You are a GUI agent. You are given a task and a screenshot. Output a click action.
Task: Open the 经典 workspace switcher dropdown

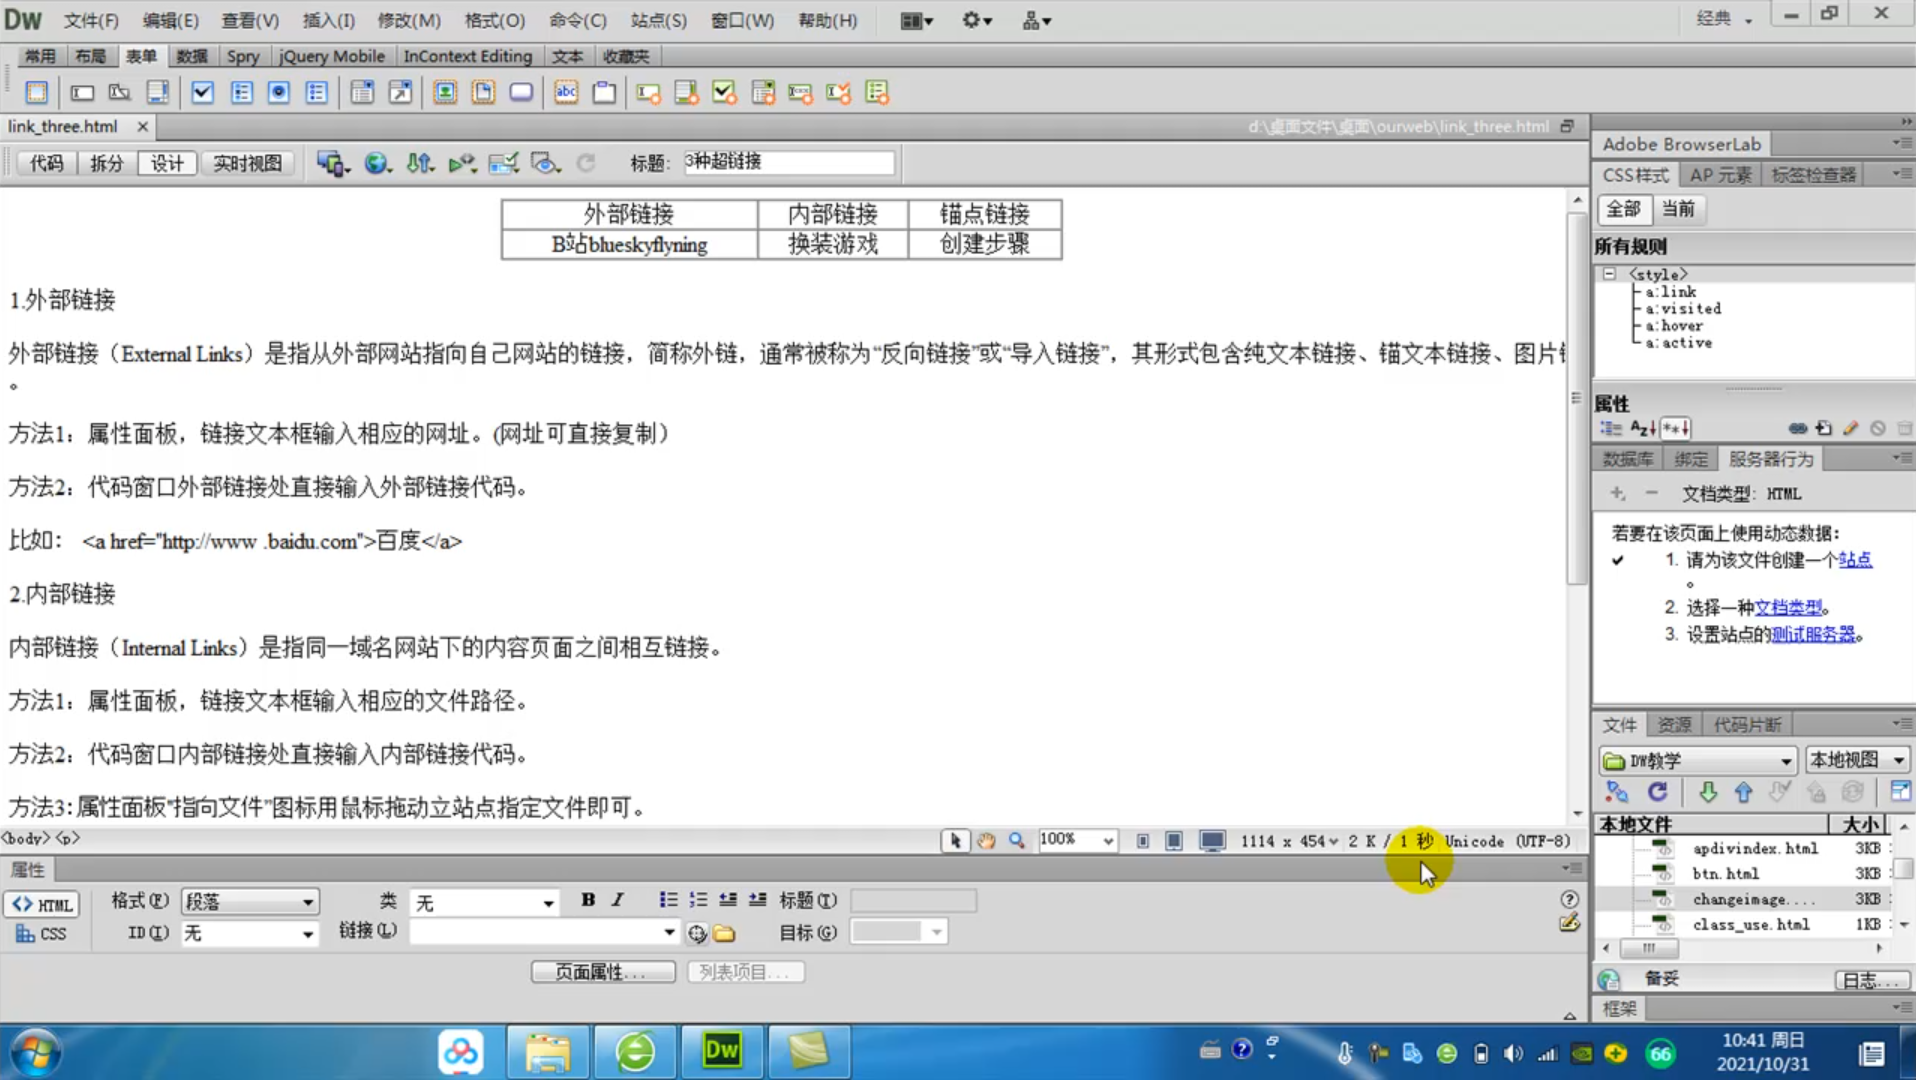point(1724,19)
